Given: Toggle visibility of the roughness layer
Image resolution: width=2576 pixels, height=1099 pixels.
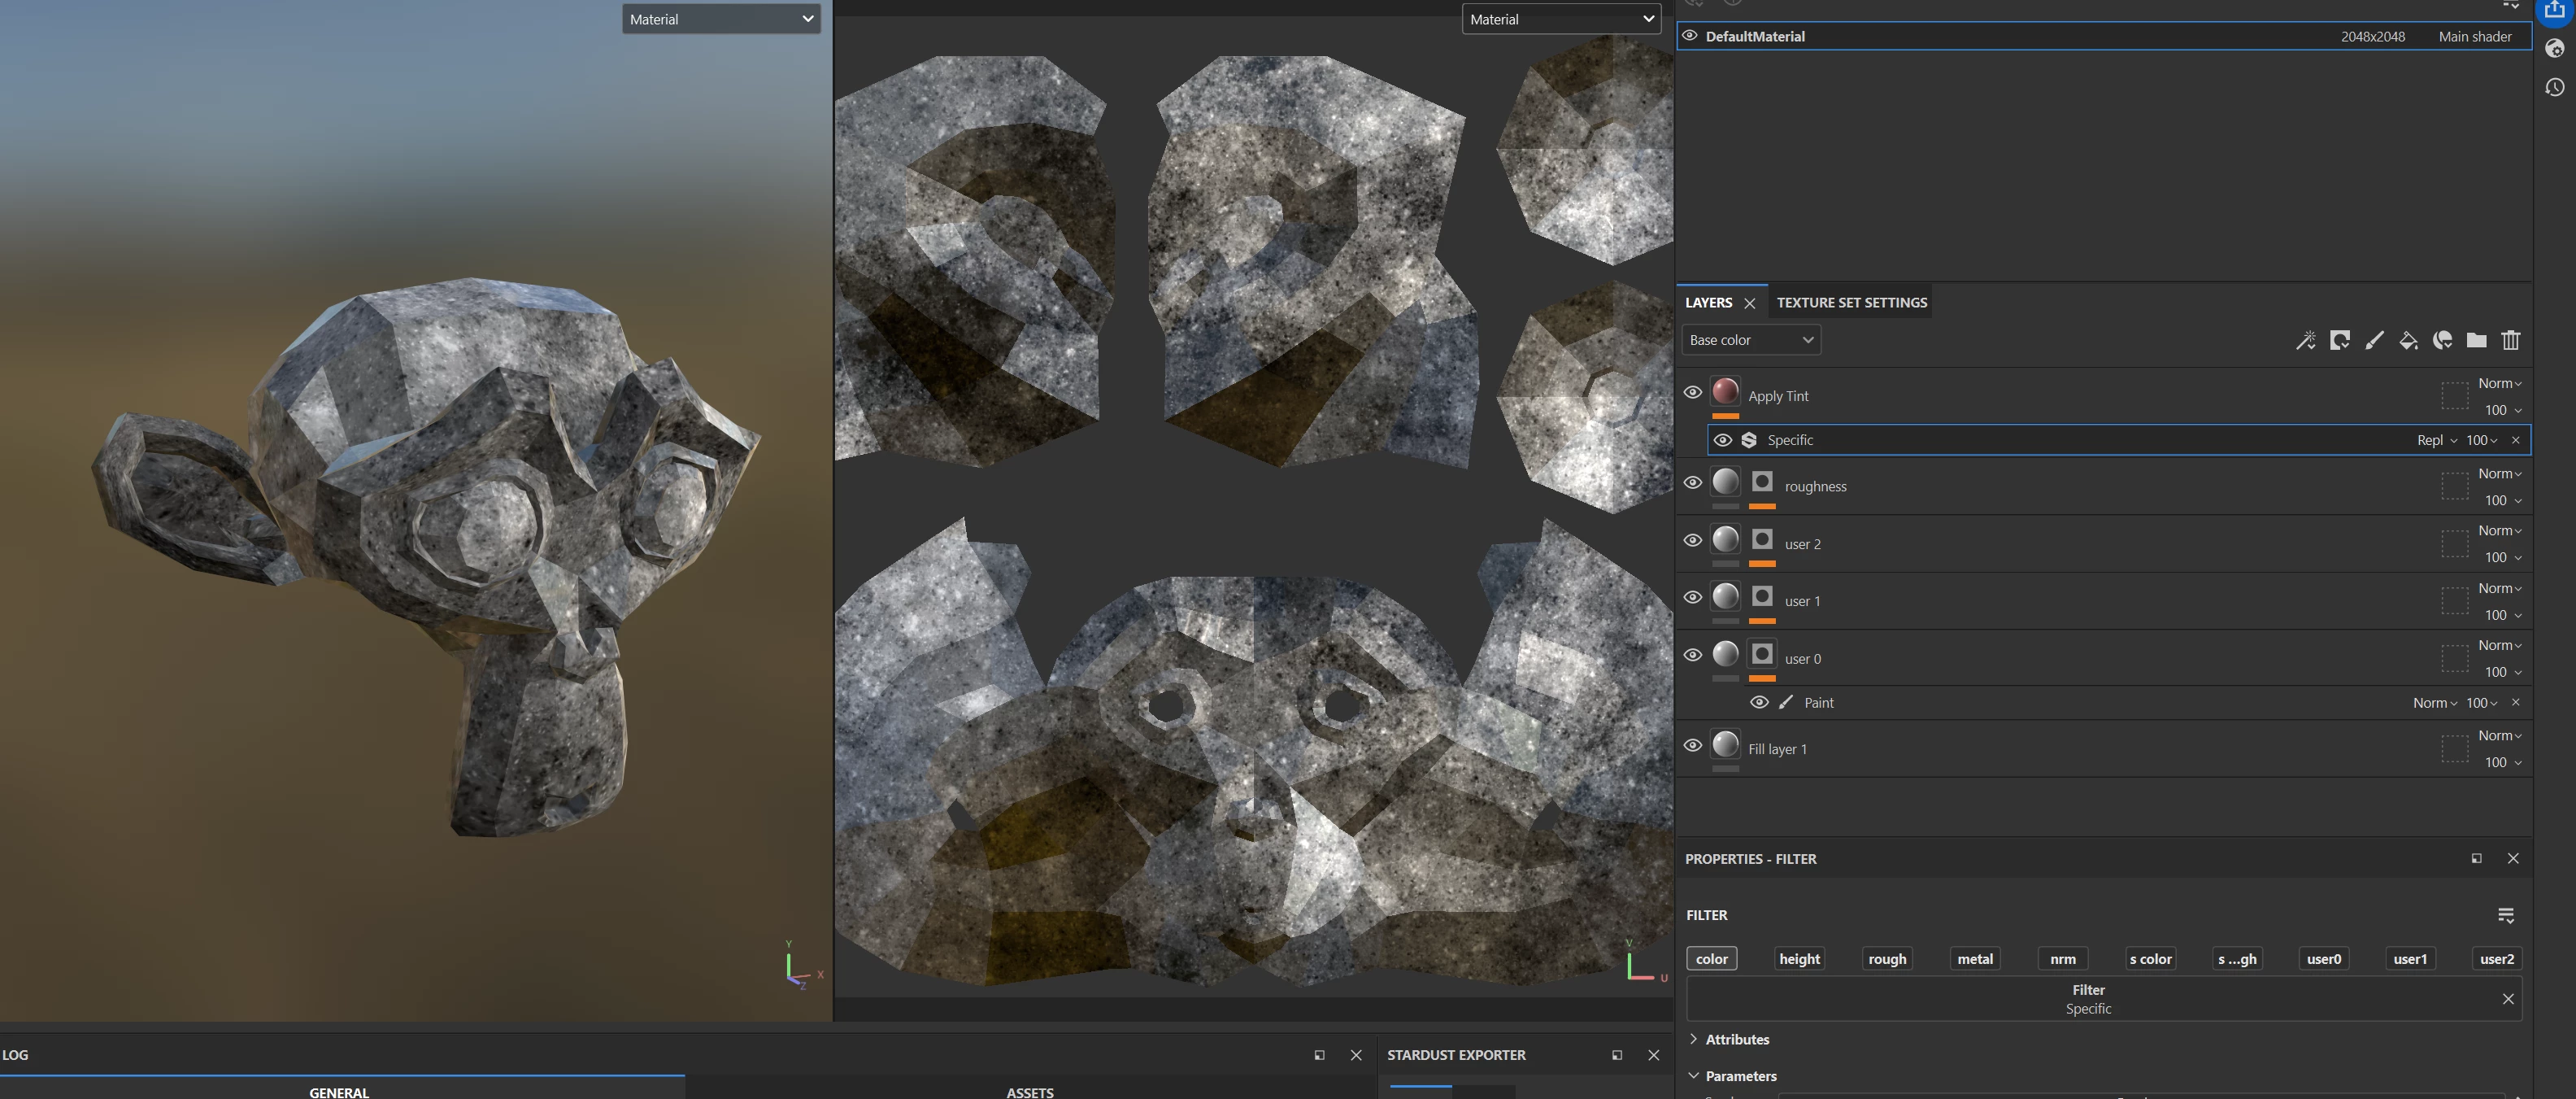Looking at the screenshot, I should (1692, 482).
